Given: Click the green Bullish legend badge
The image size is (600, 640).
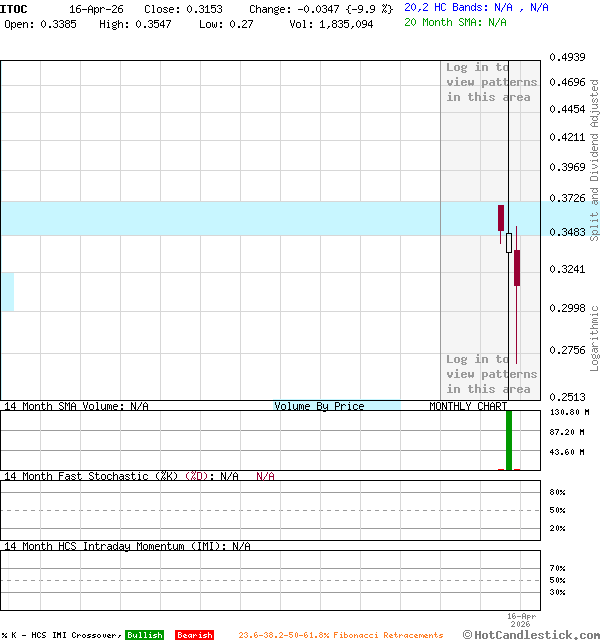Looking at the screenshot, I should [144, 635].
